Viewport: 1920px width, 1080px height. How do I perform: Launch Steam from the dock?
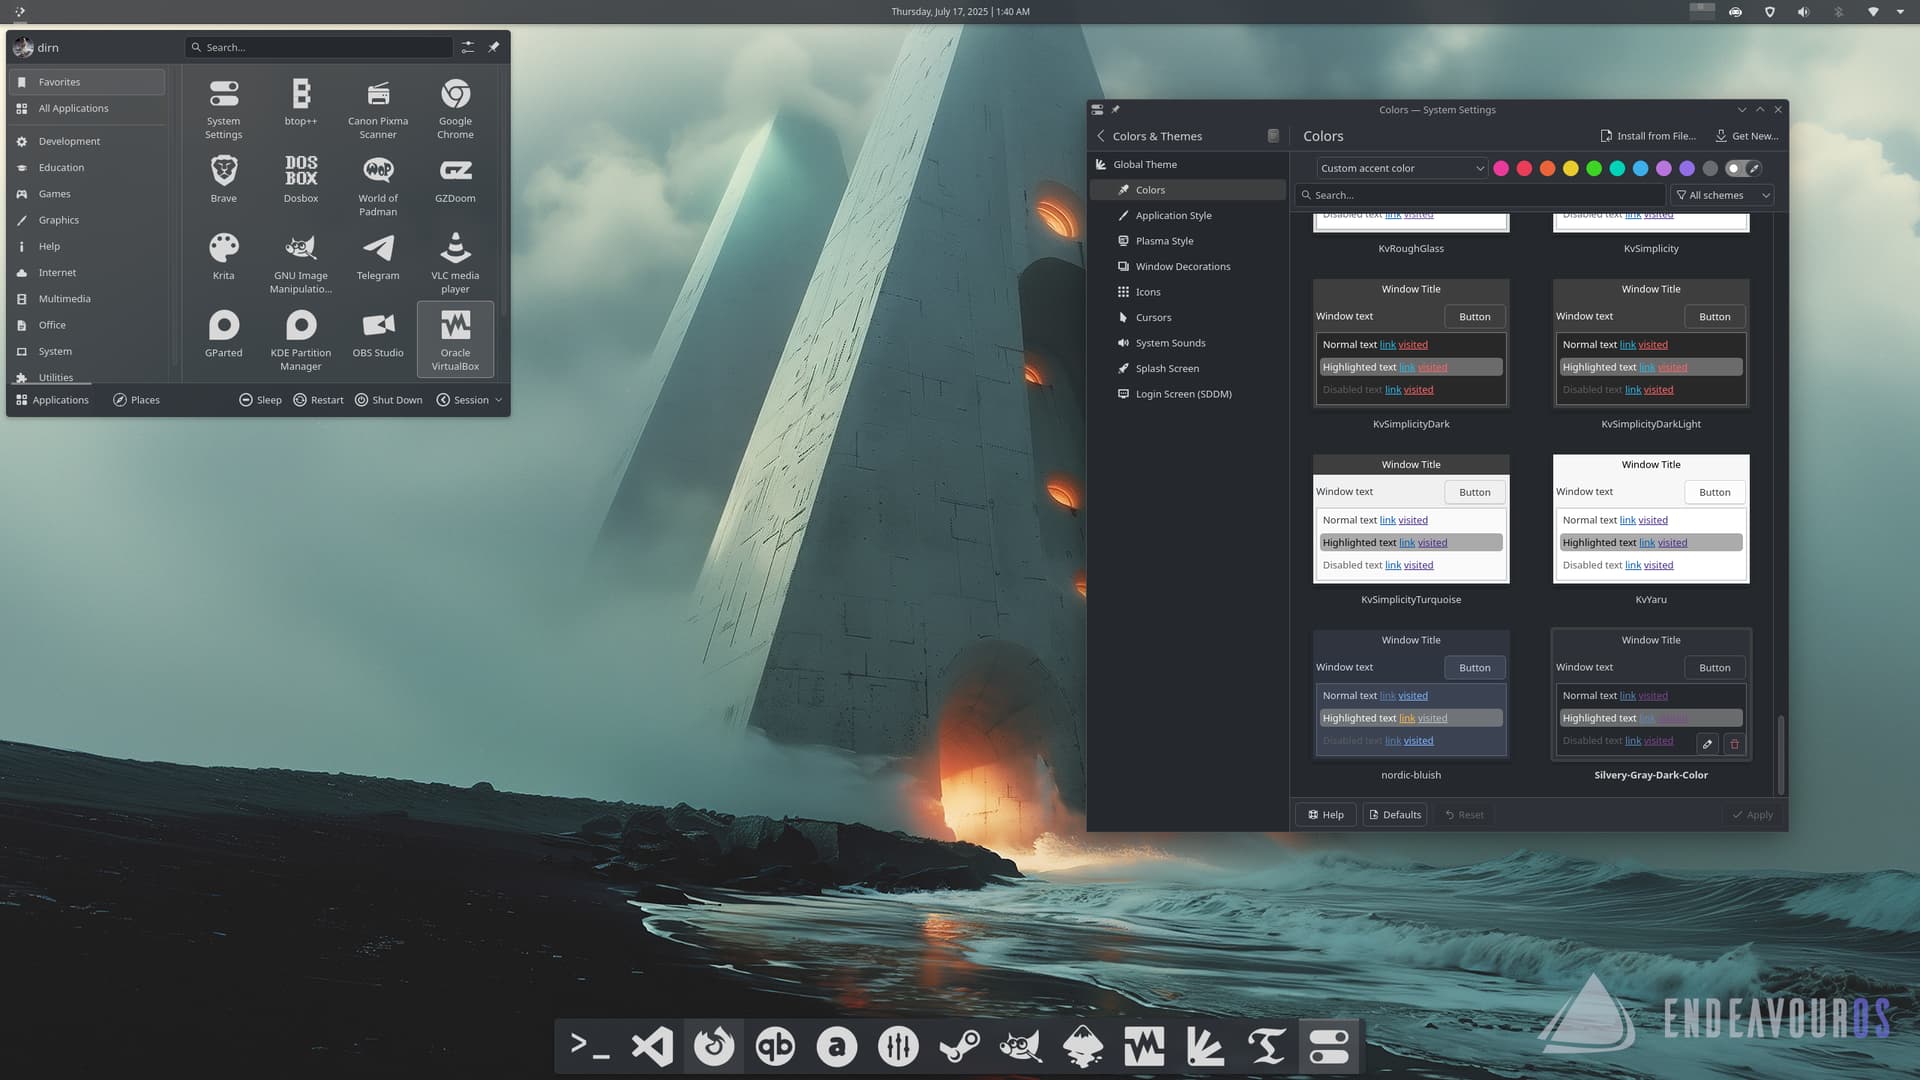pos(959,1046)
